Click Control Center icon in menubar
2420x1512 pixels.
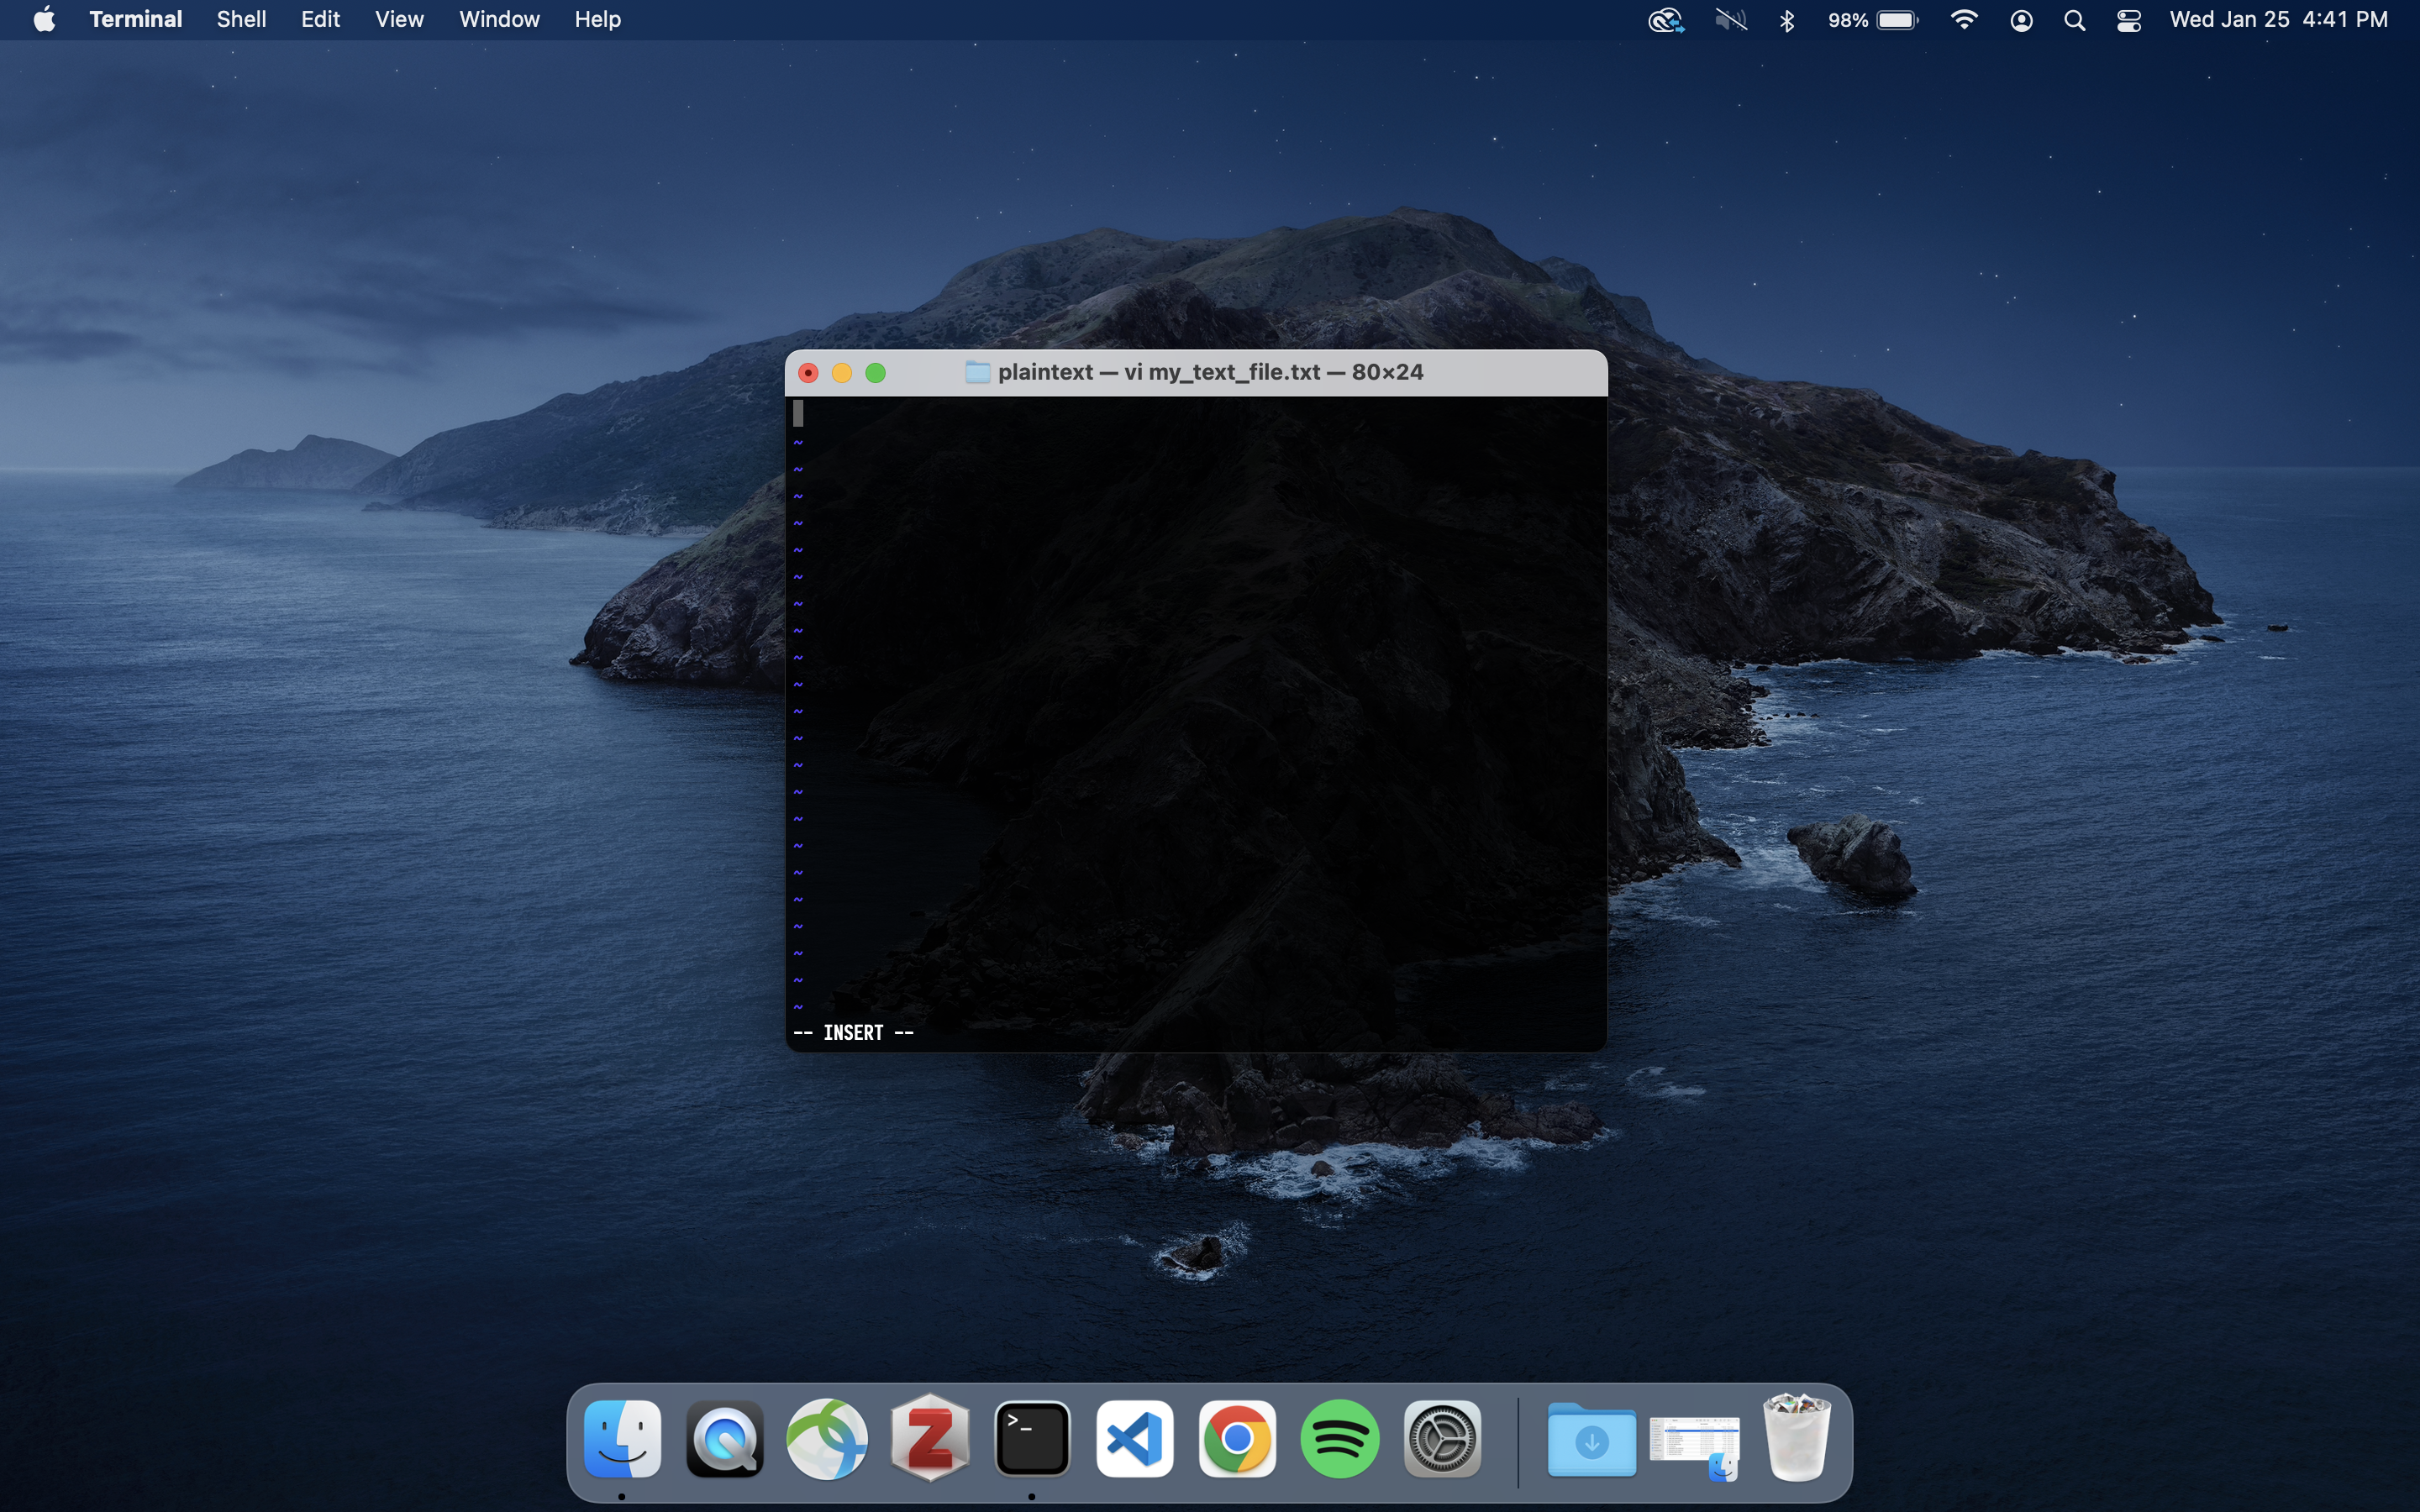[x=2128, y=19]
